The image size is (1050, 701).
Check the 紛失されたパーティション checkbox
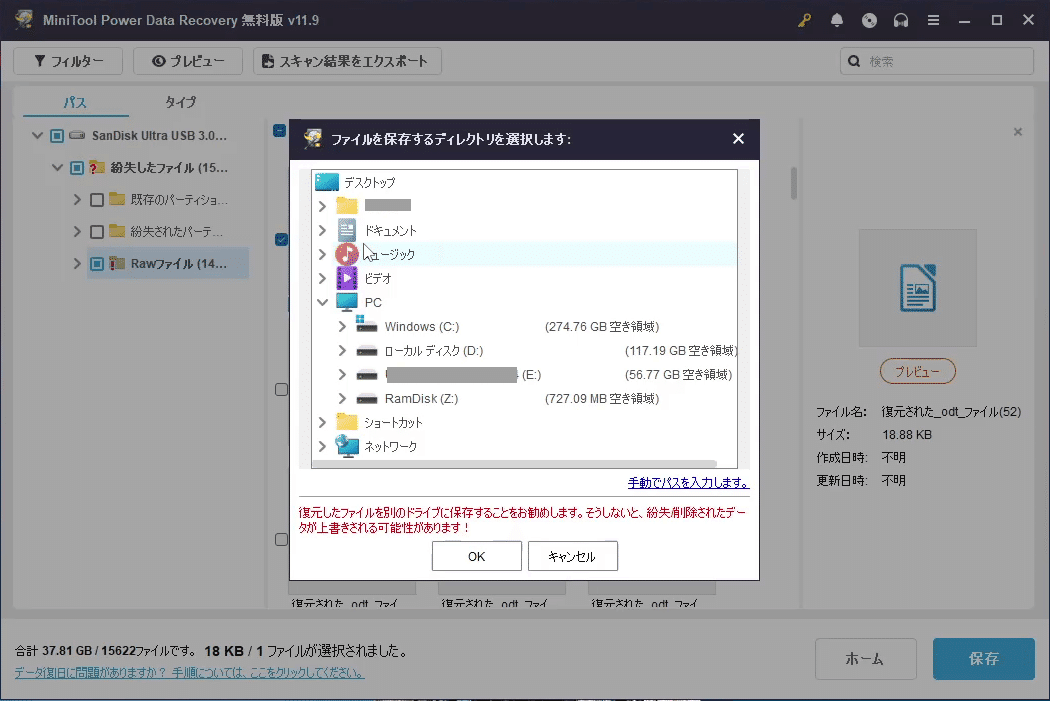pyautogui.click(x=97, y=232)
